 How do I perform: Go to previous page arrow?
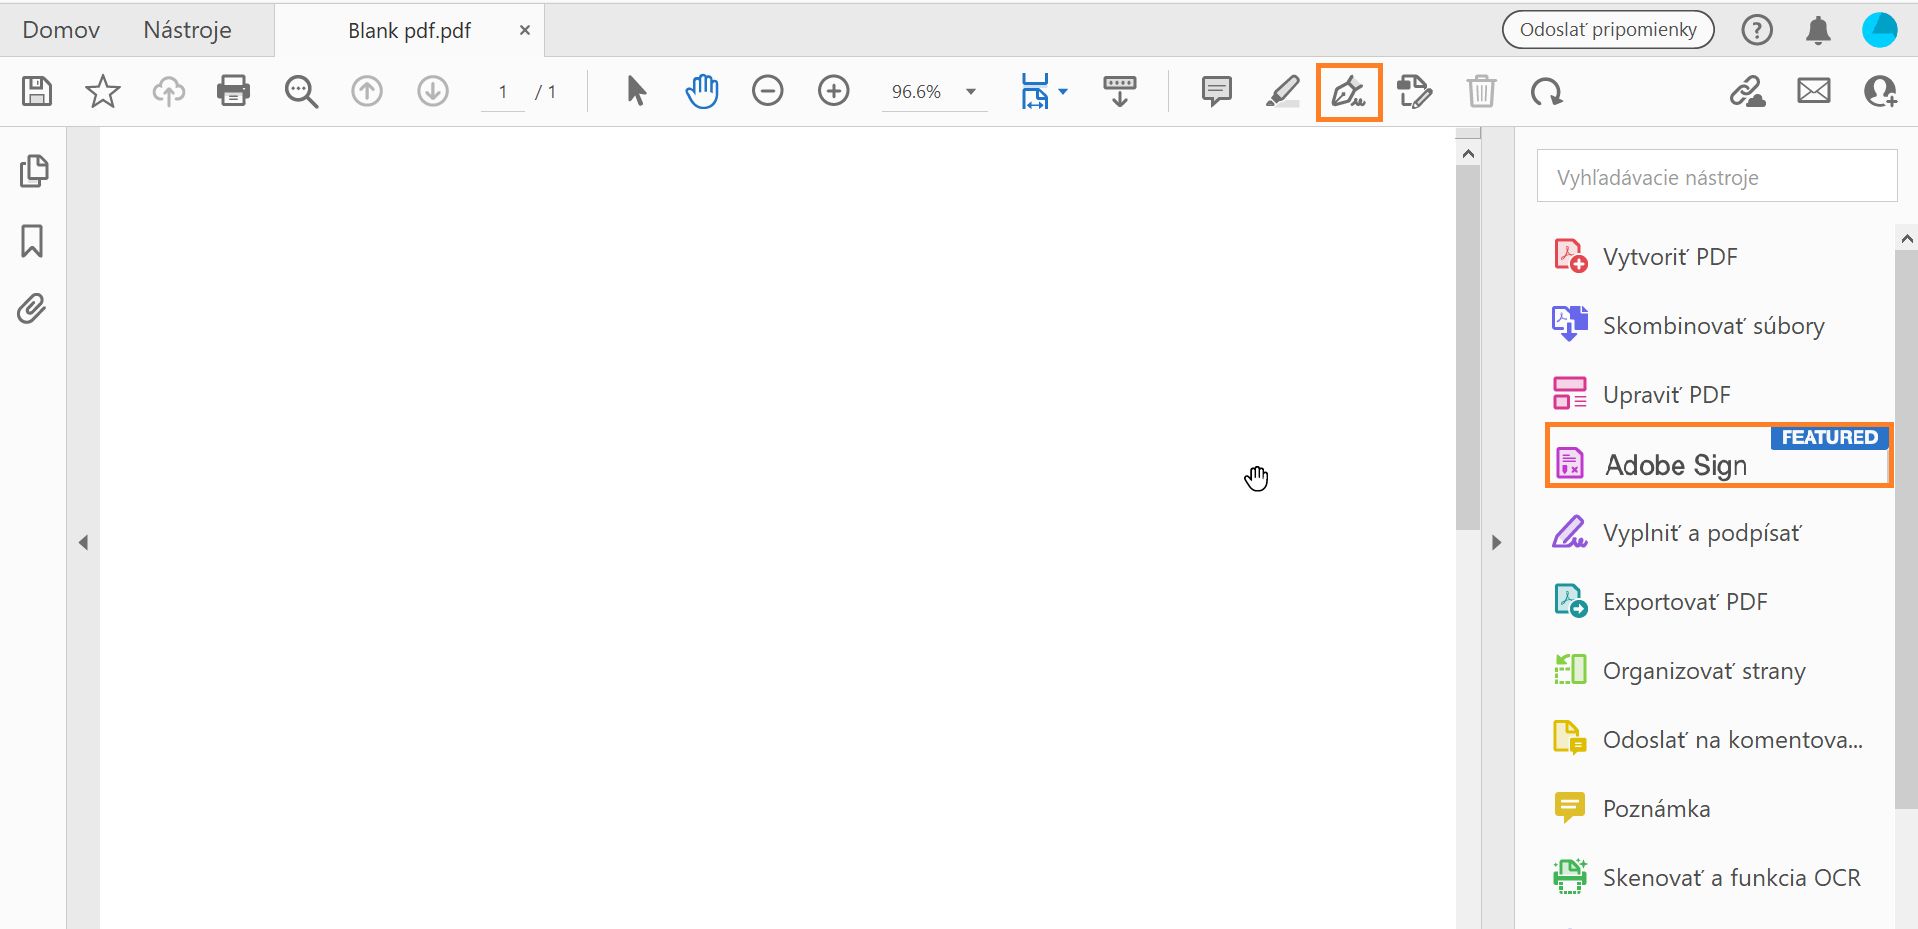click(x=367, y=92)
